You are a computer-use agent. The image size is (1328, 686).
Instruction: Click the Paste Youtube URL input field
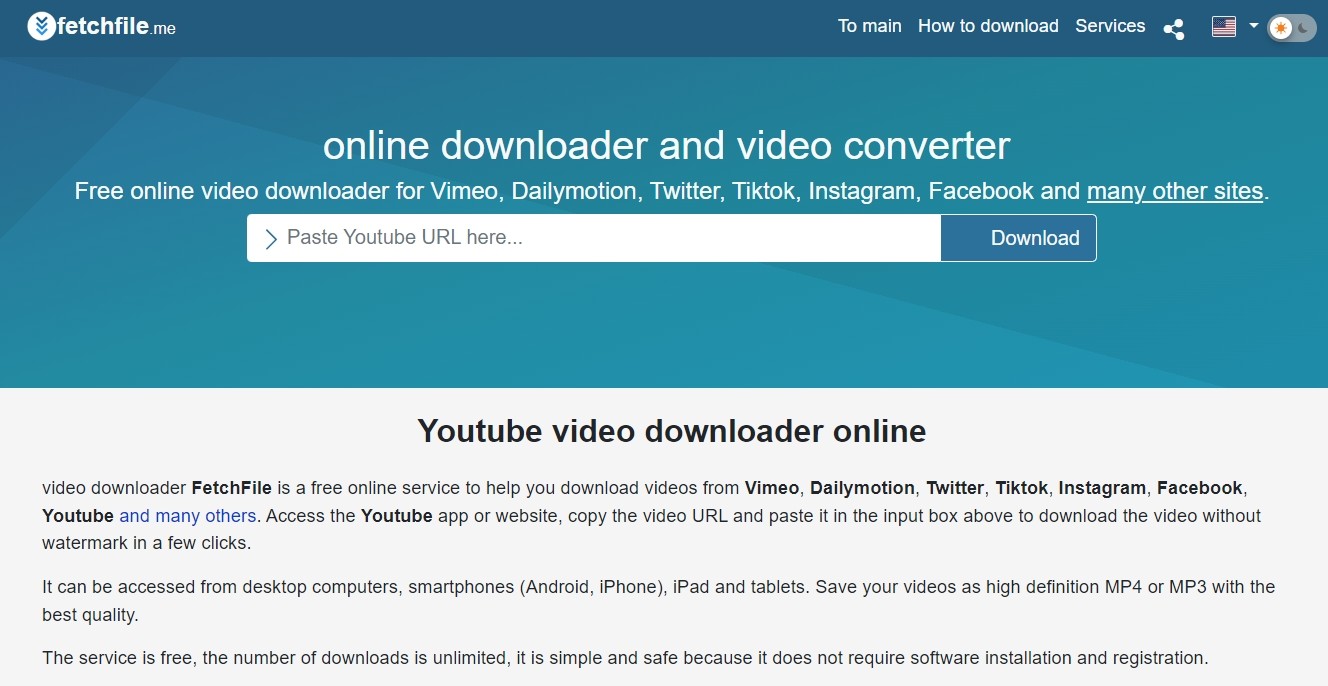594,238
